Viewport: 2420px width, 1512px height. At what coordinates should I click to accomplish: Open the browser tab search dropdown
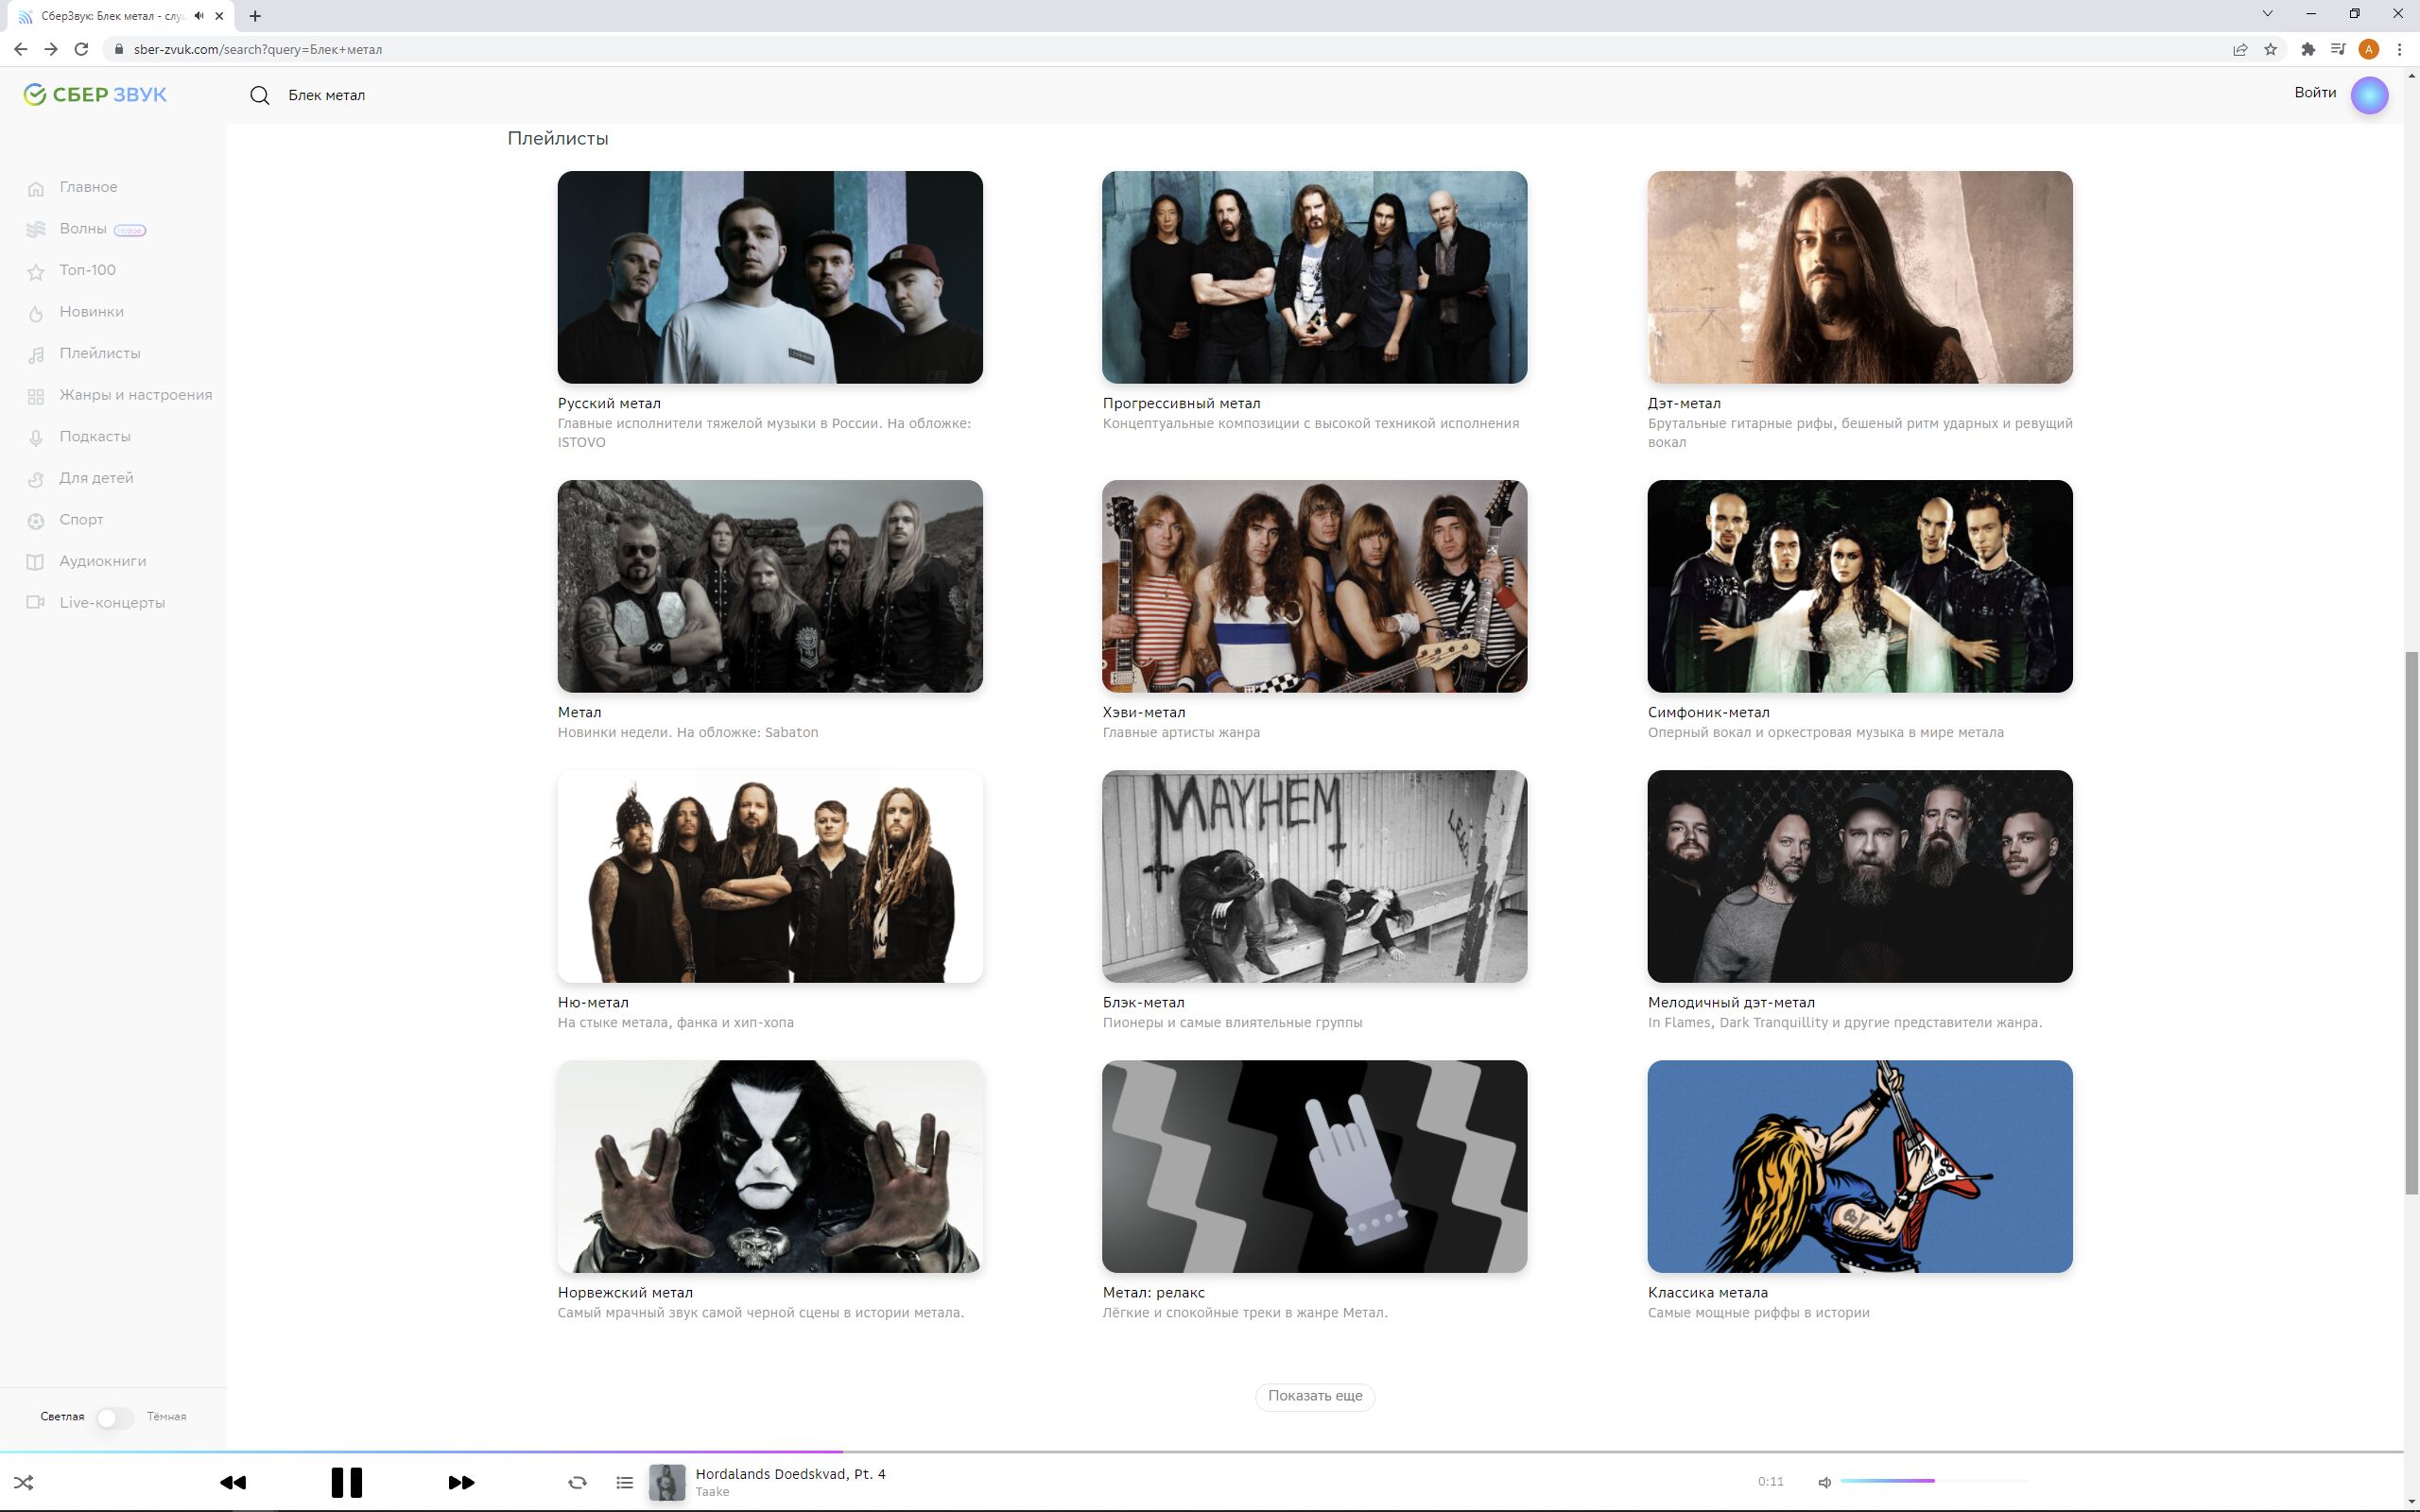tap(2267, 14)
